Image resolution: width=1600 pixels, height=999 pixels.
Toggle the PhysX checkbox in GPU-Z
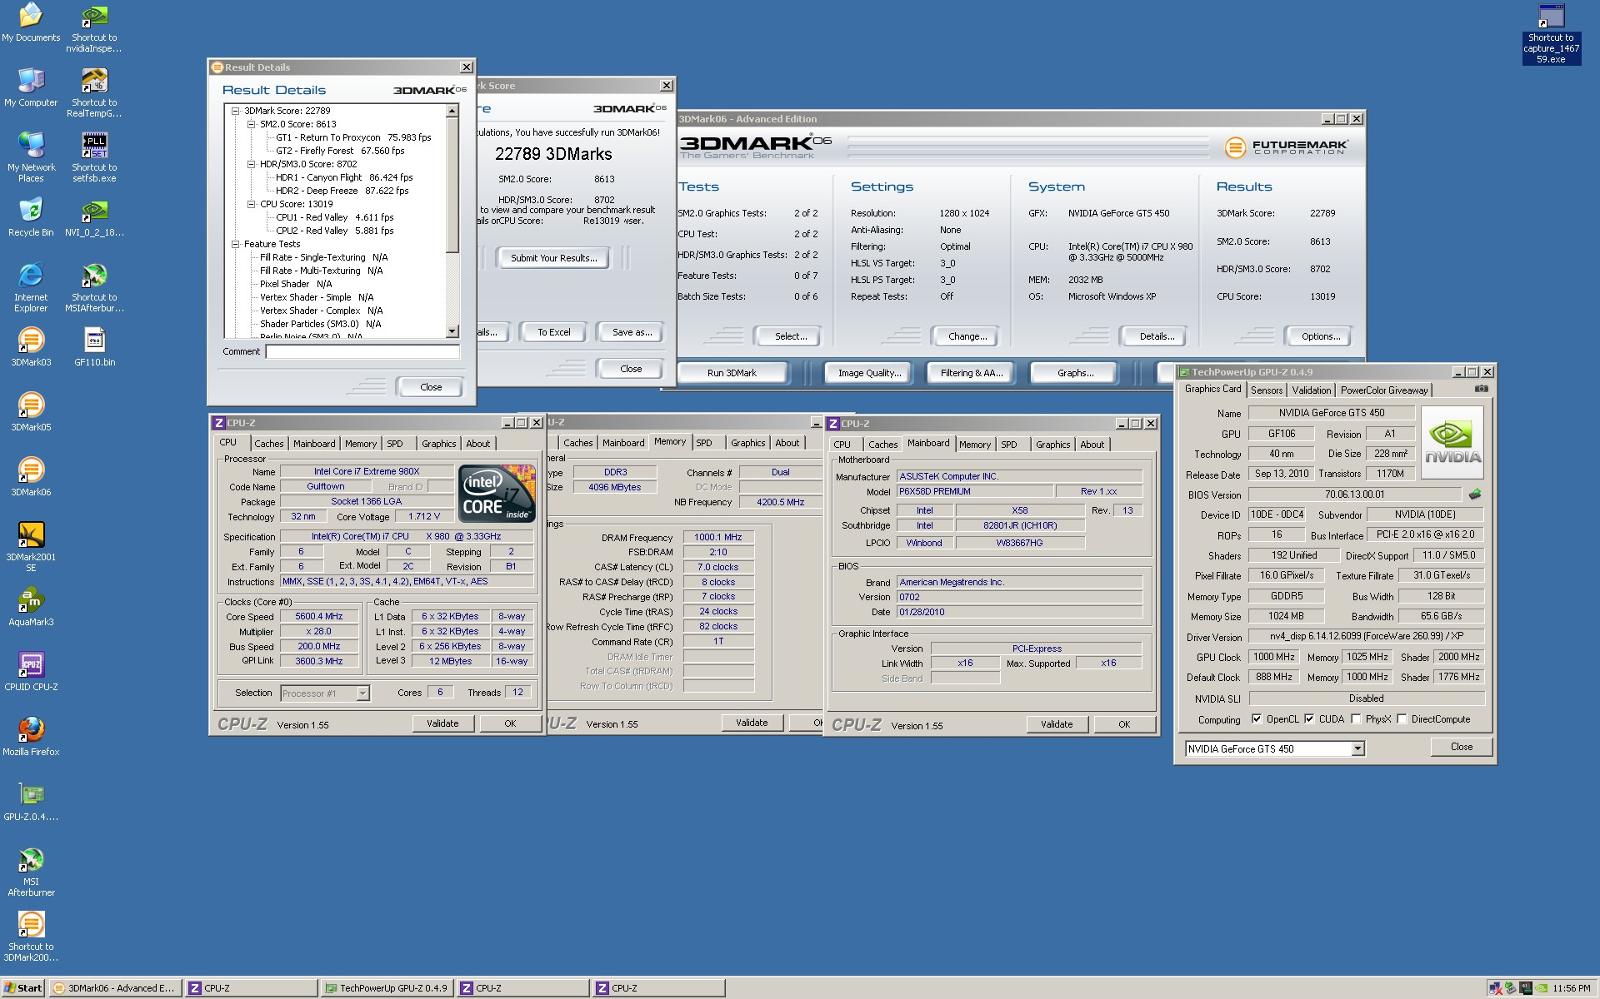pos(1355,719)
